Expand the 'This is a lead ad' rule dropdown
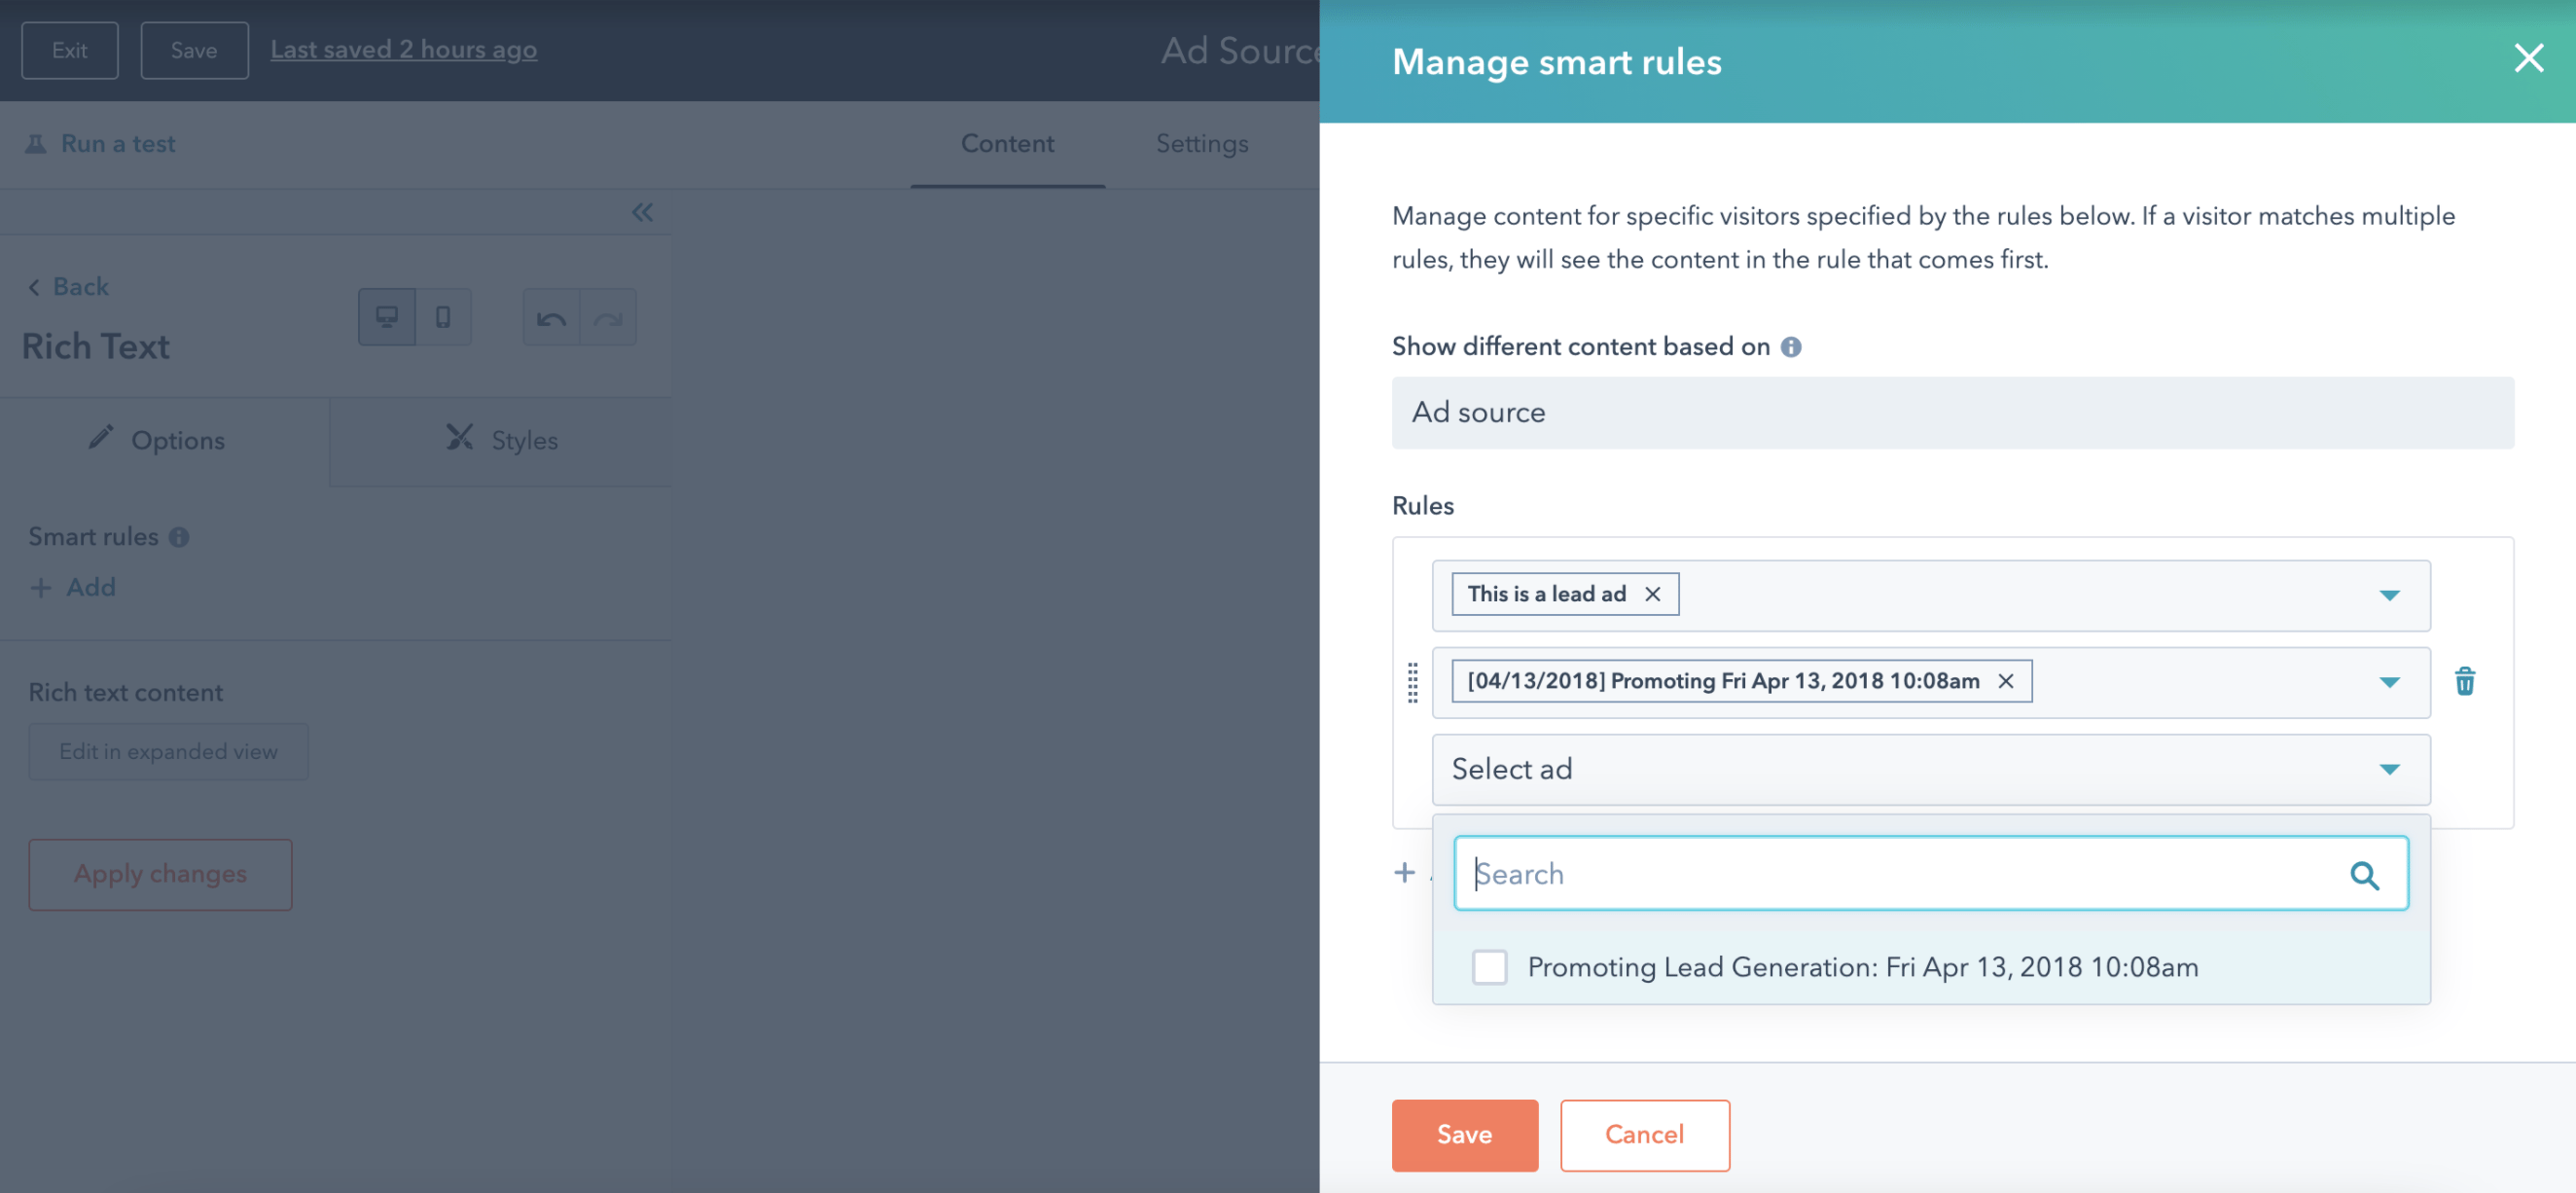This screenshot has height=1193, width=2576. [x=2390, y=595]
